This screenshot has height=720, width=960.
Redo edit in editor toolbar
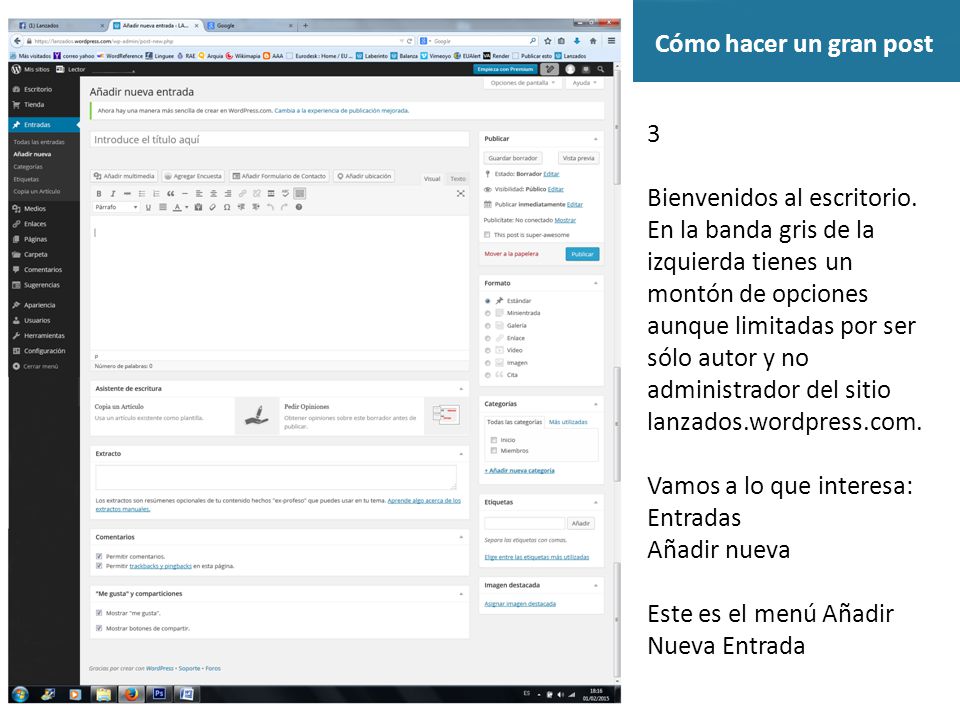(284, 208)
